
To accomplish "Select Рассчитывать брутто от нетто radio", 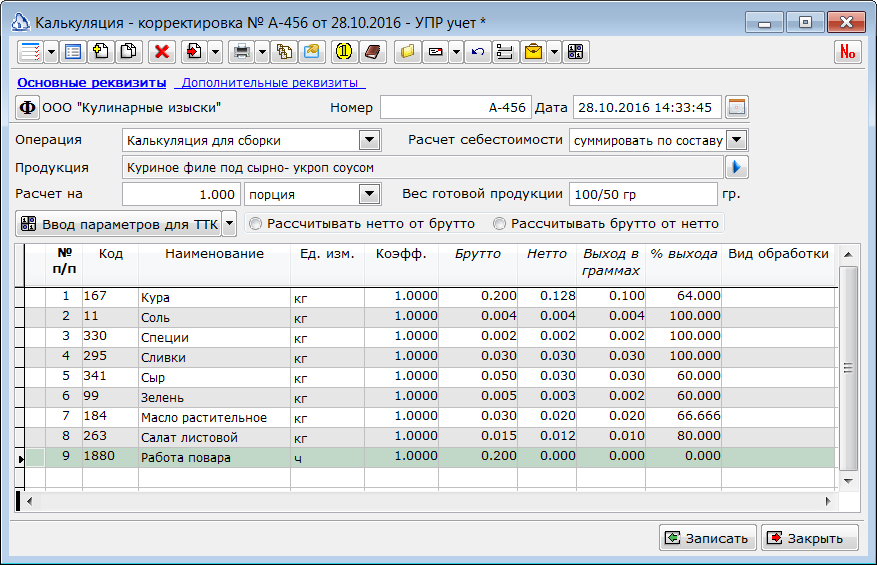I will (499, 224).
